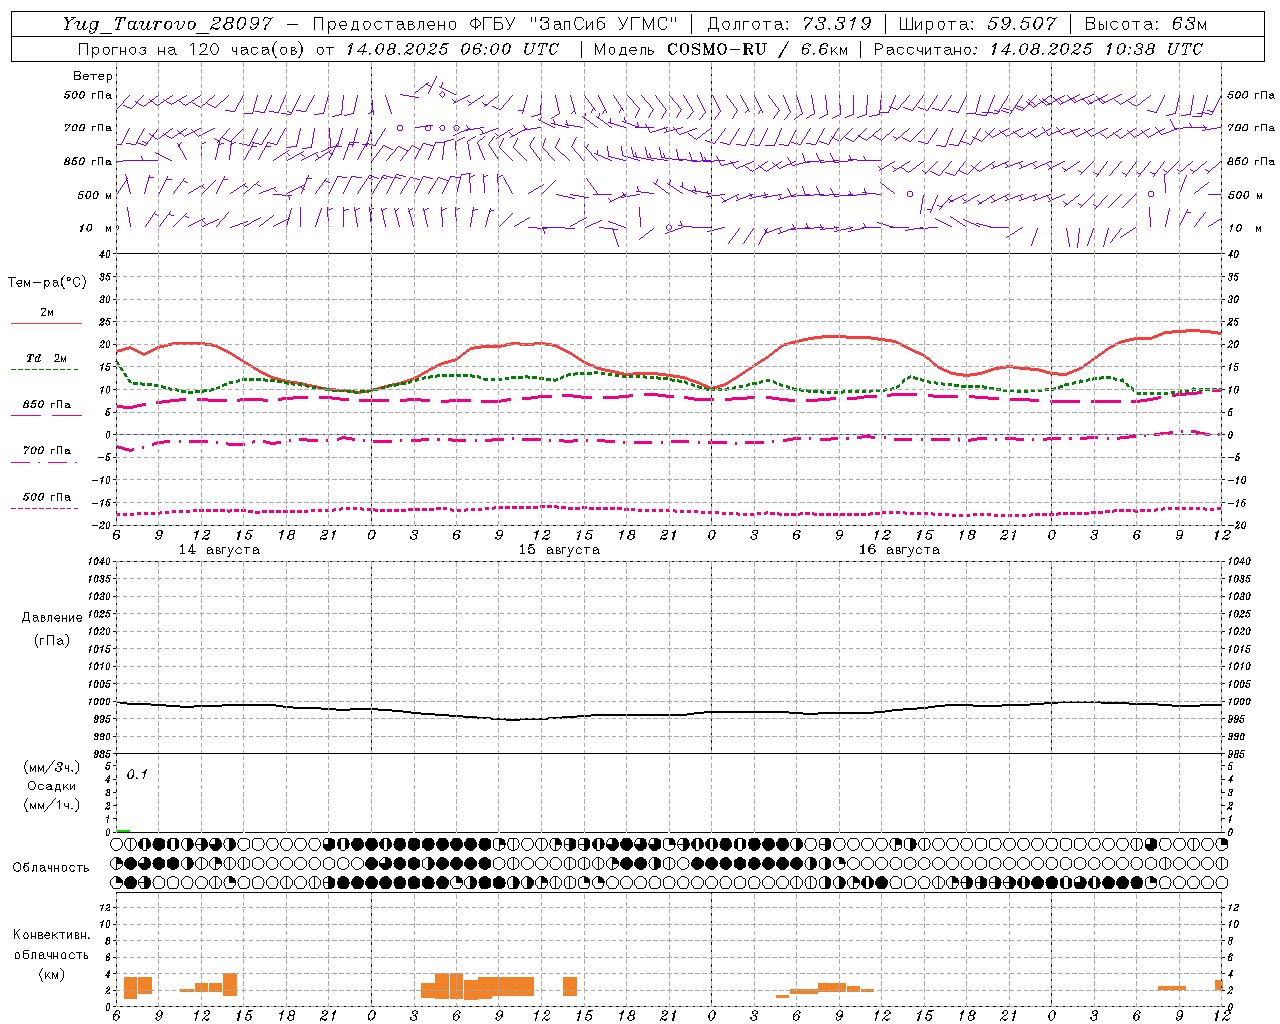This screenshot has height=1024, width=1280.
Task: Click the "Рассчитано: 14.08.2025 10:38 UTC" timestamp
Action: coord(1038,49)
